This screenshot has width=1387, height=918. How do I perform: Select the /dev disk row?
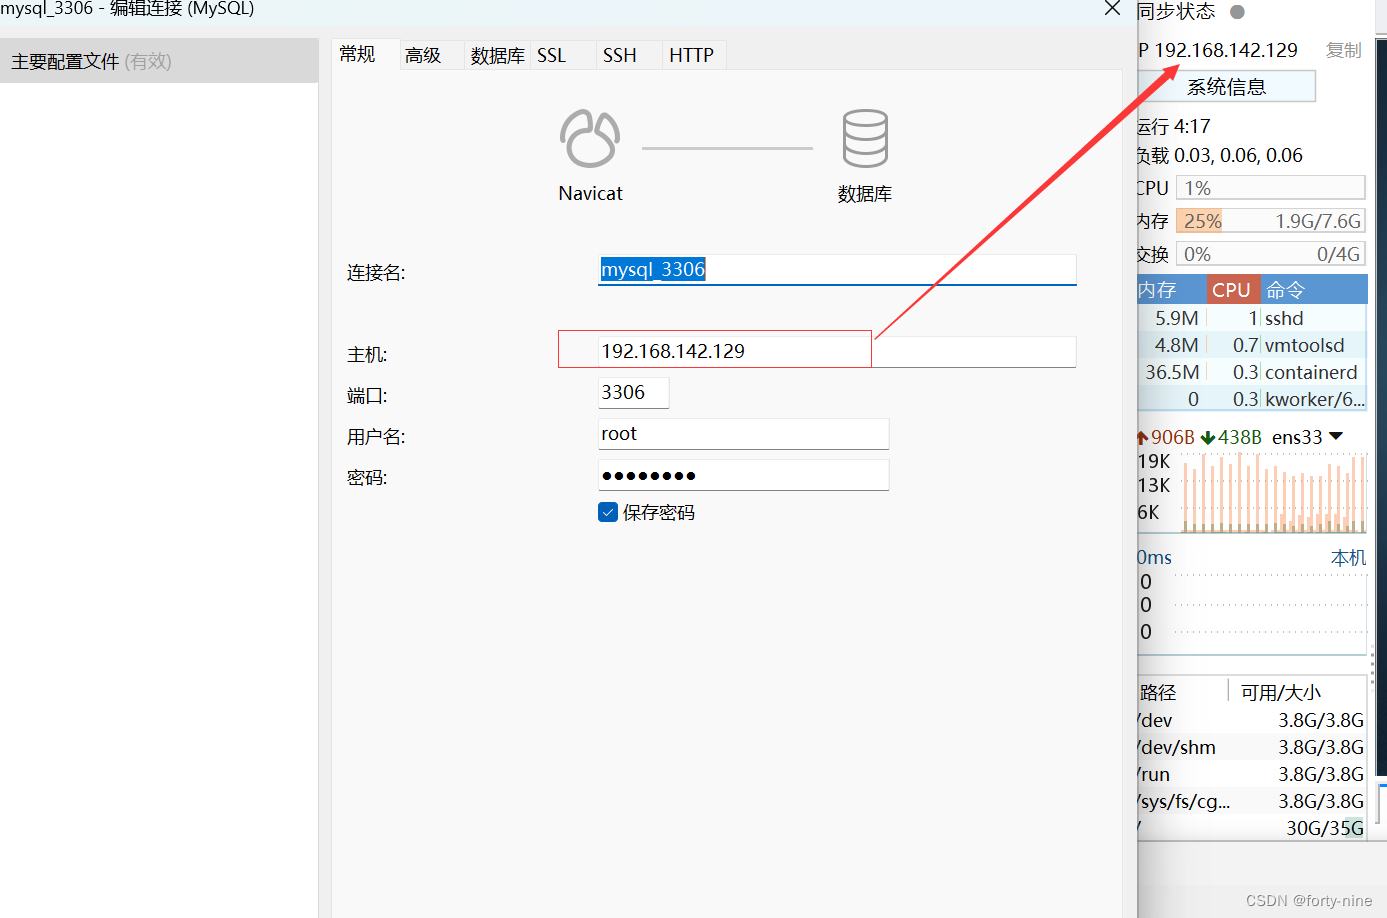click(x=1252, y=720)
